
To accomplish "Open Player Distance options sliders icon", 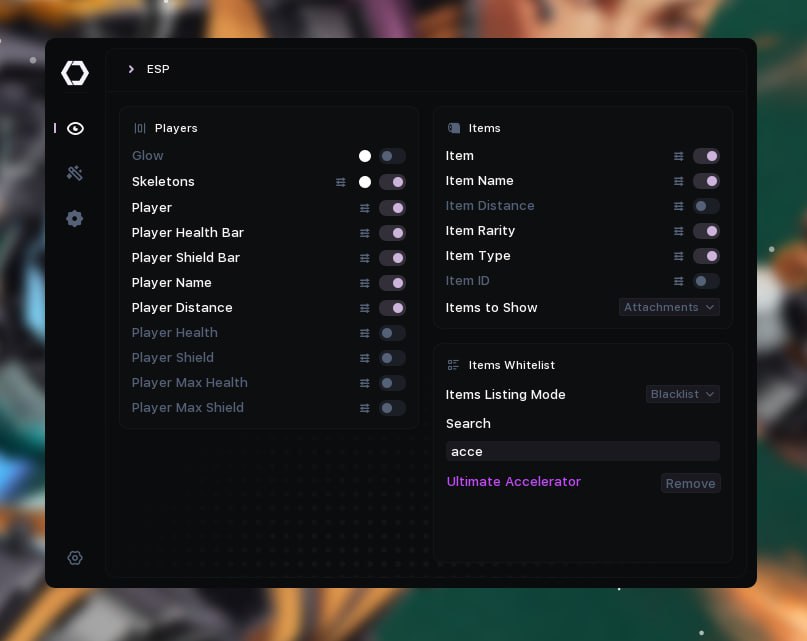I will pyautogui.click(x=365, y=308).
